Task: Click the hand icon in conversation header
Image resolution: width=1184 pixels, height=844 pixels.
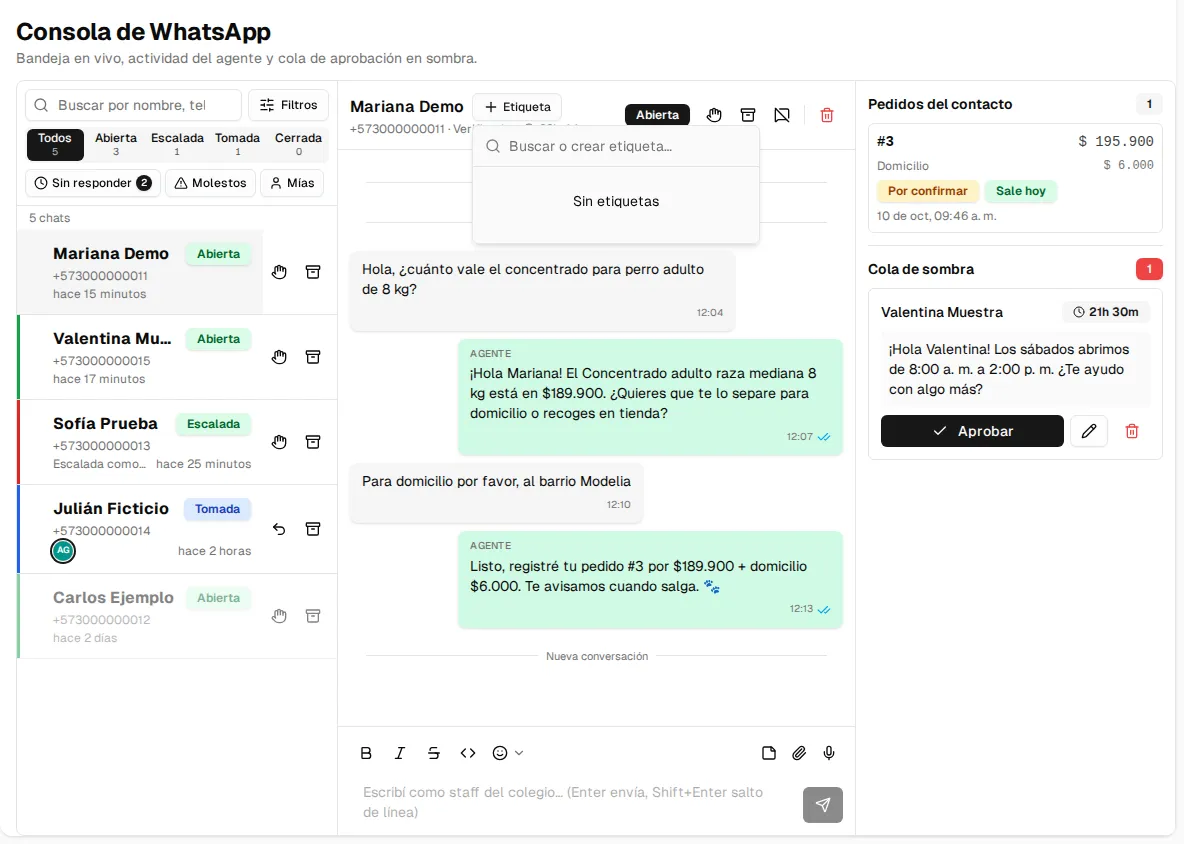Action: 714,115
